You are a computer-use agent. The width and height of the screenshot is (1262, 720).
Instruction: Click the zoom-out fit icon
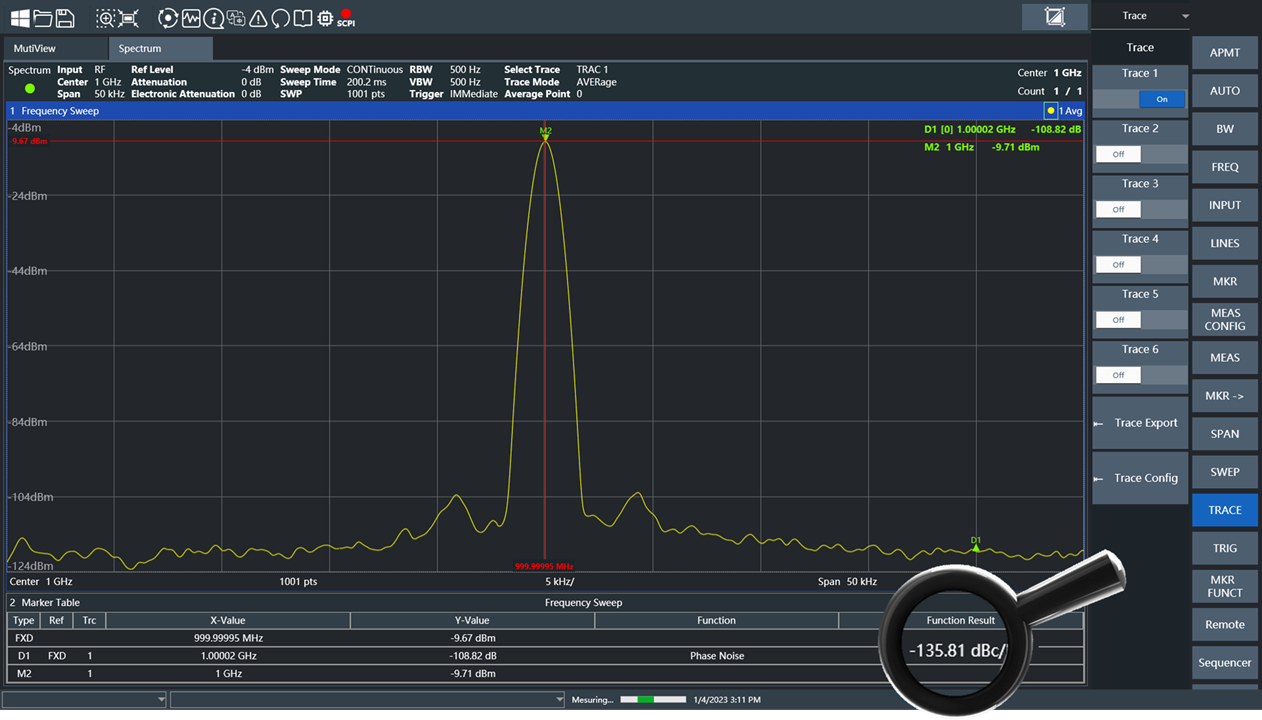[129, 18]
